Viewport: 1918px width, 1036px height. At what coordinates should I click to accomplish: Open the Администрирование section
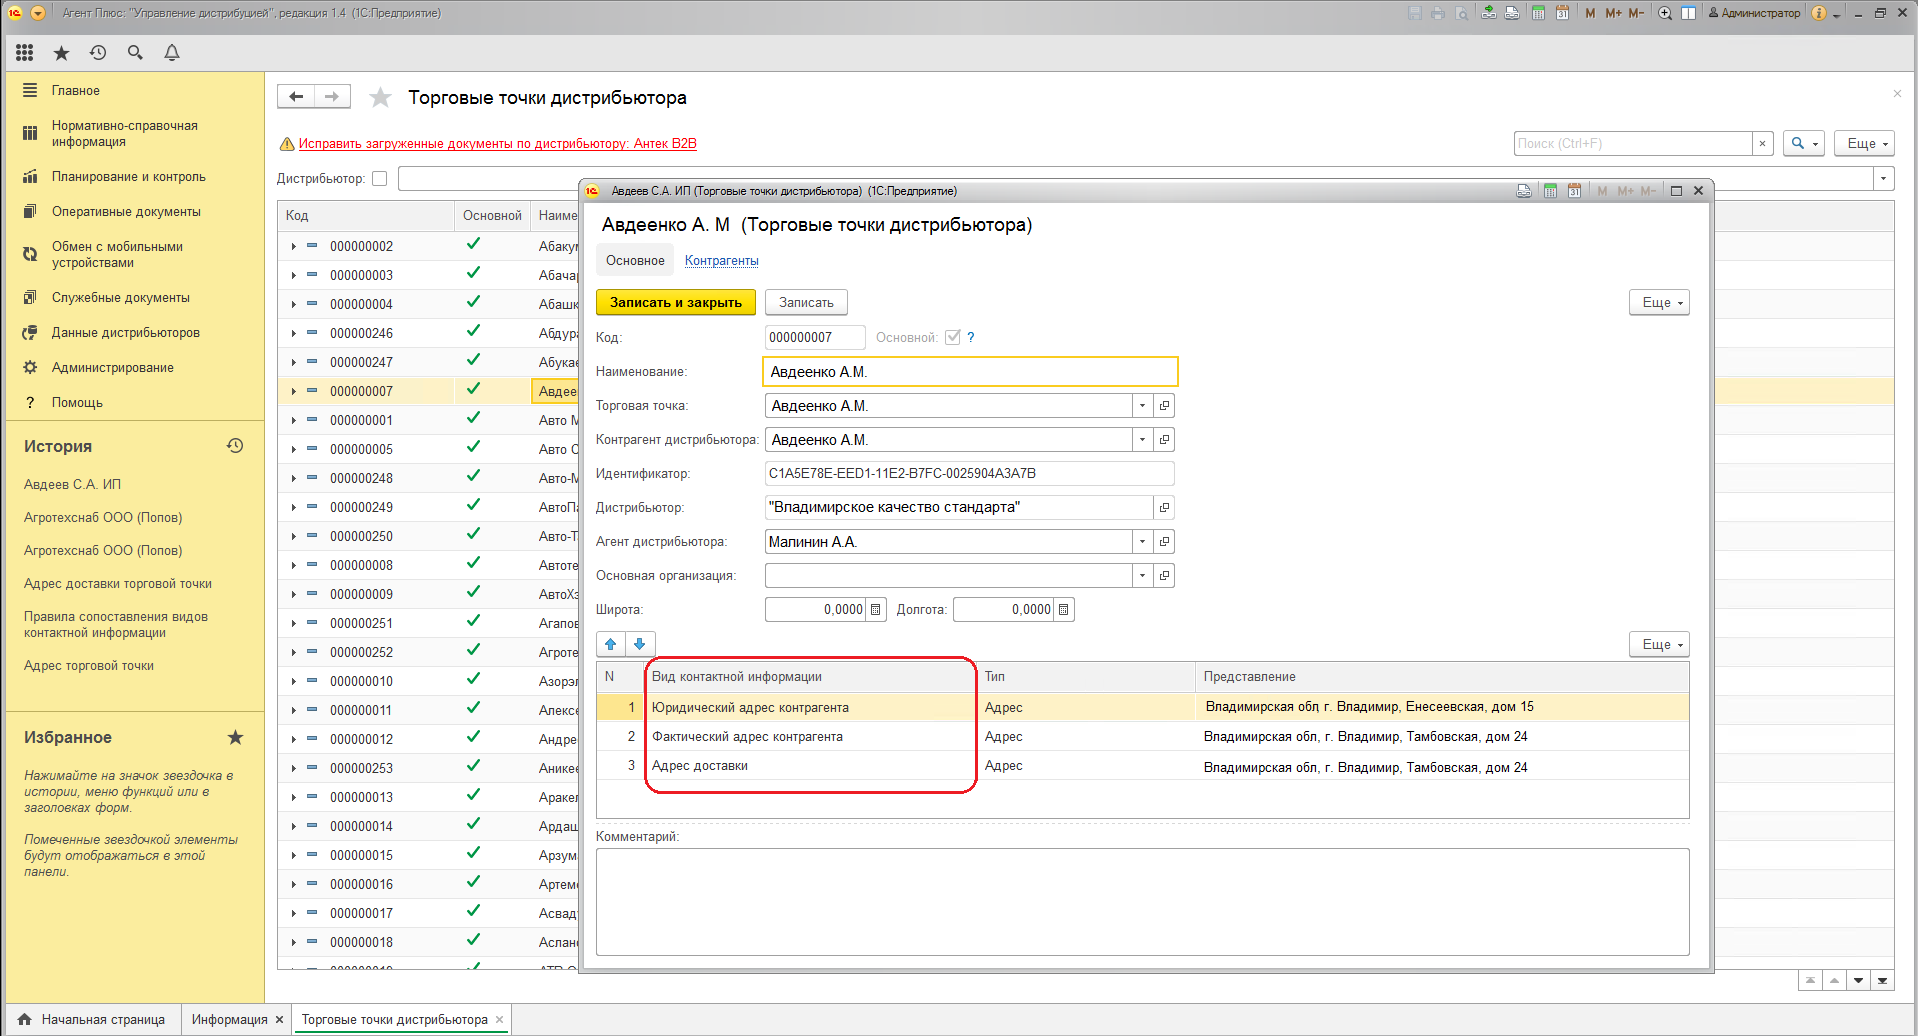coord(113,367)
